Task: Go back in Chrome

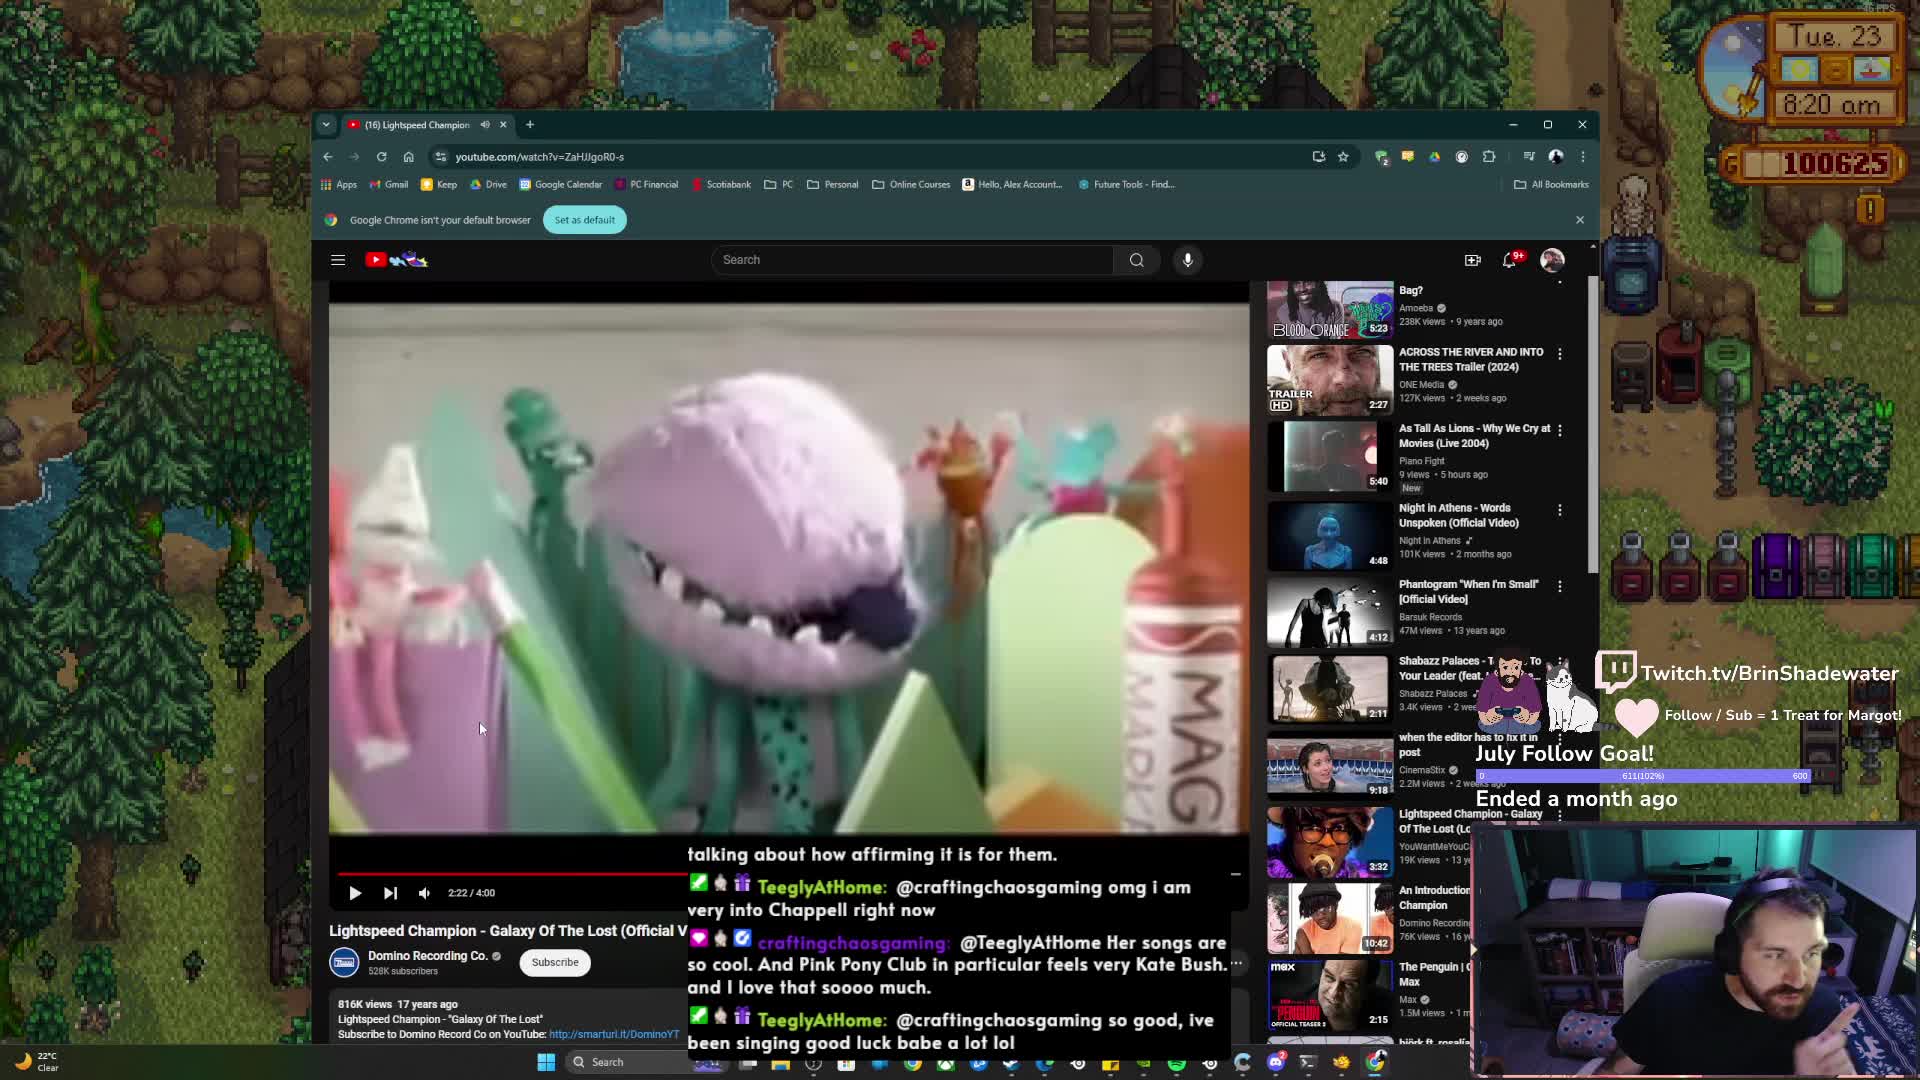Action: point(328,157)
